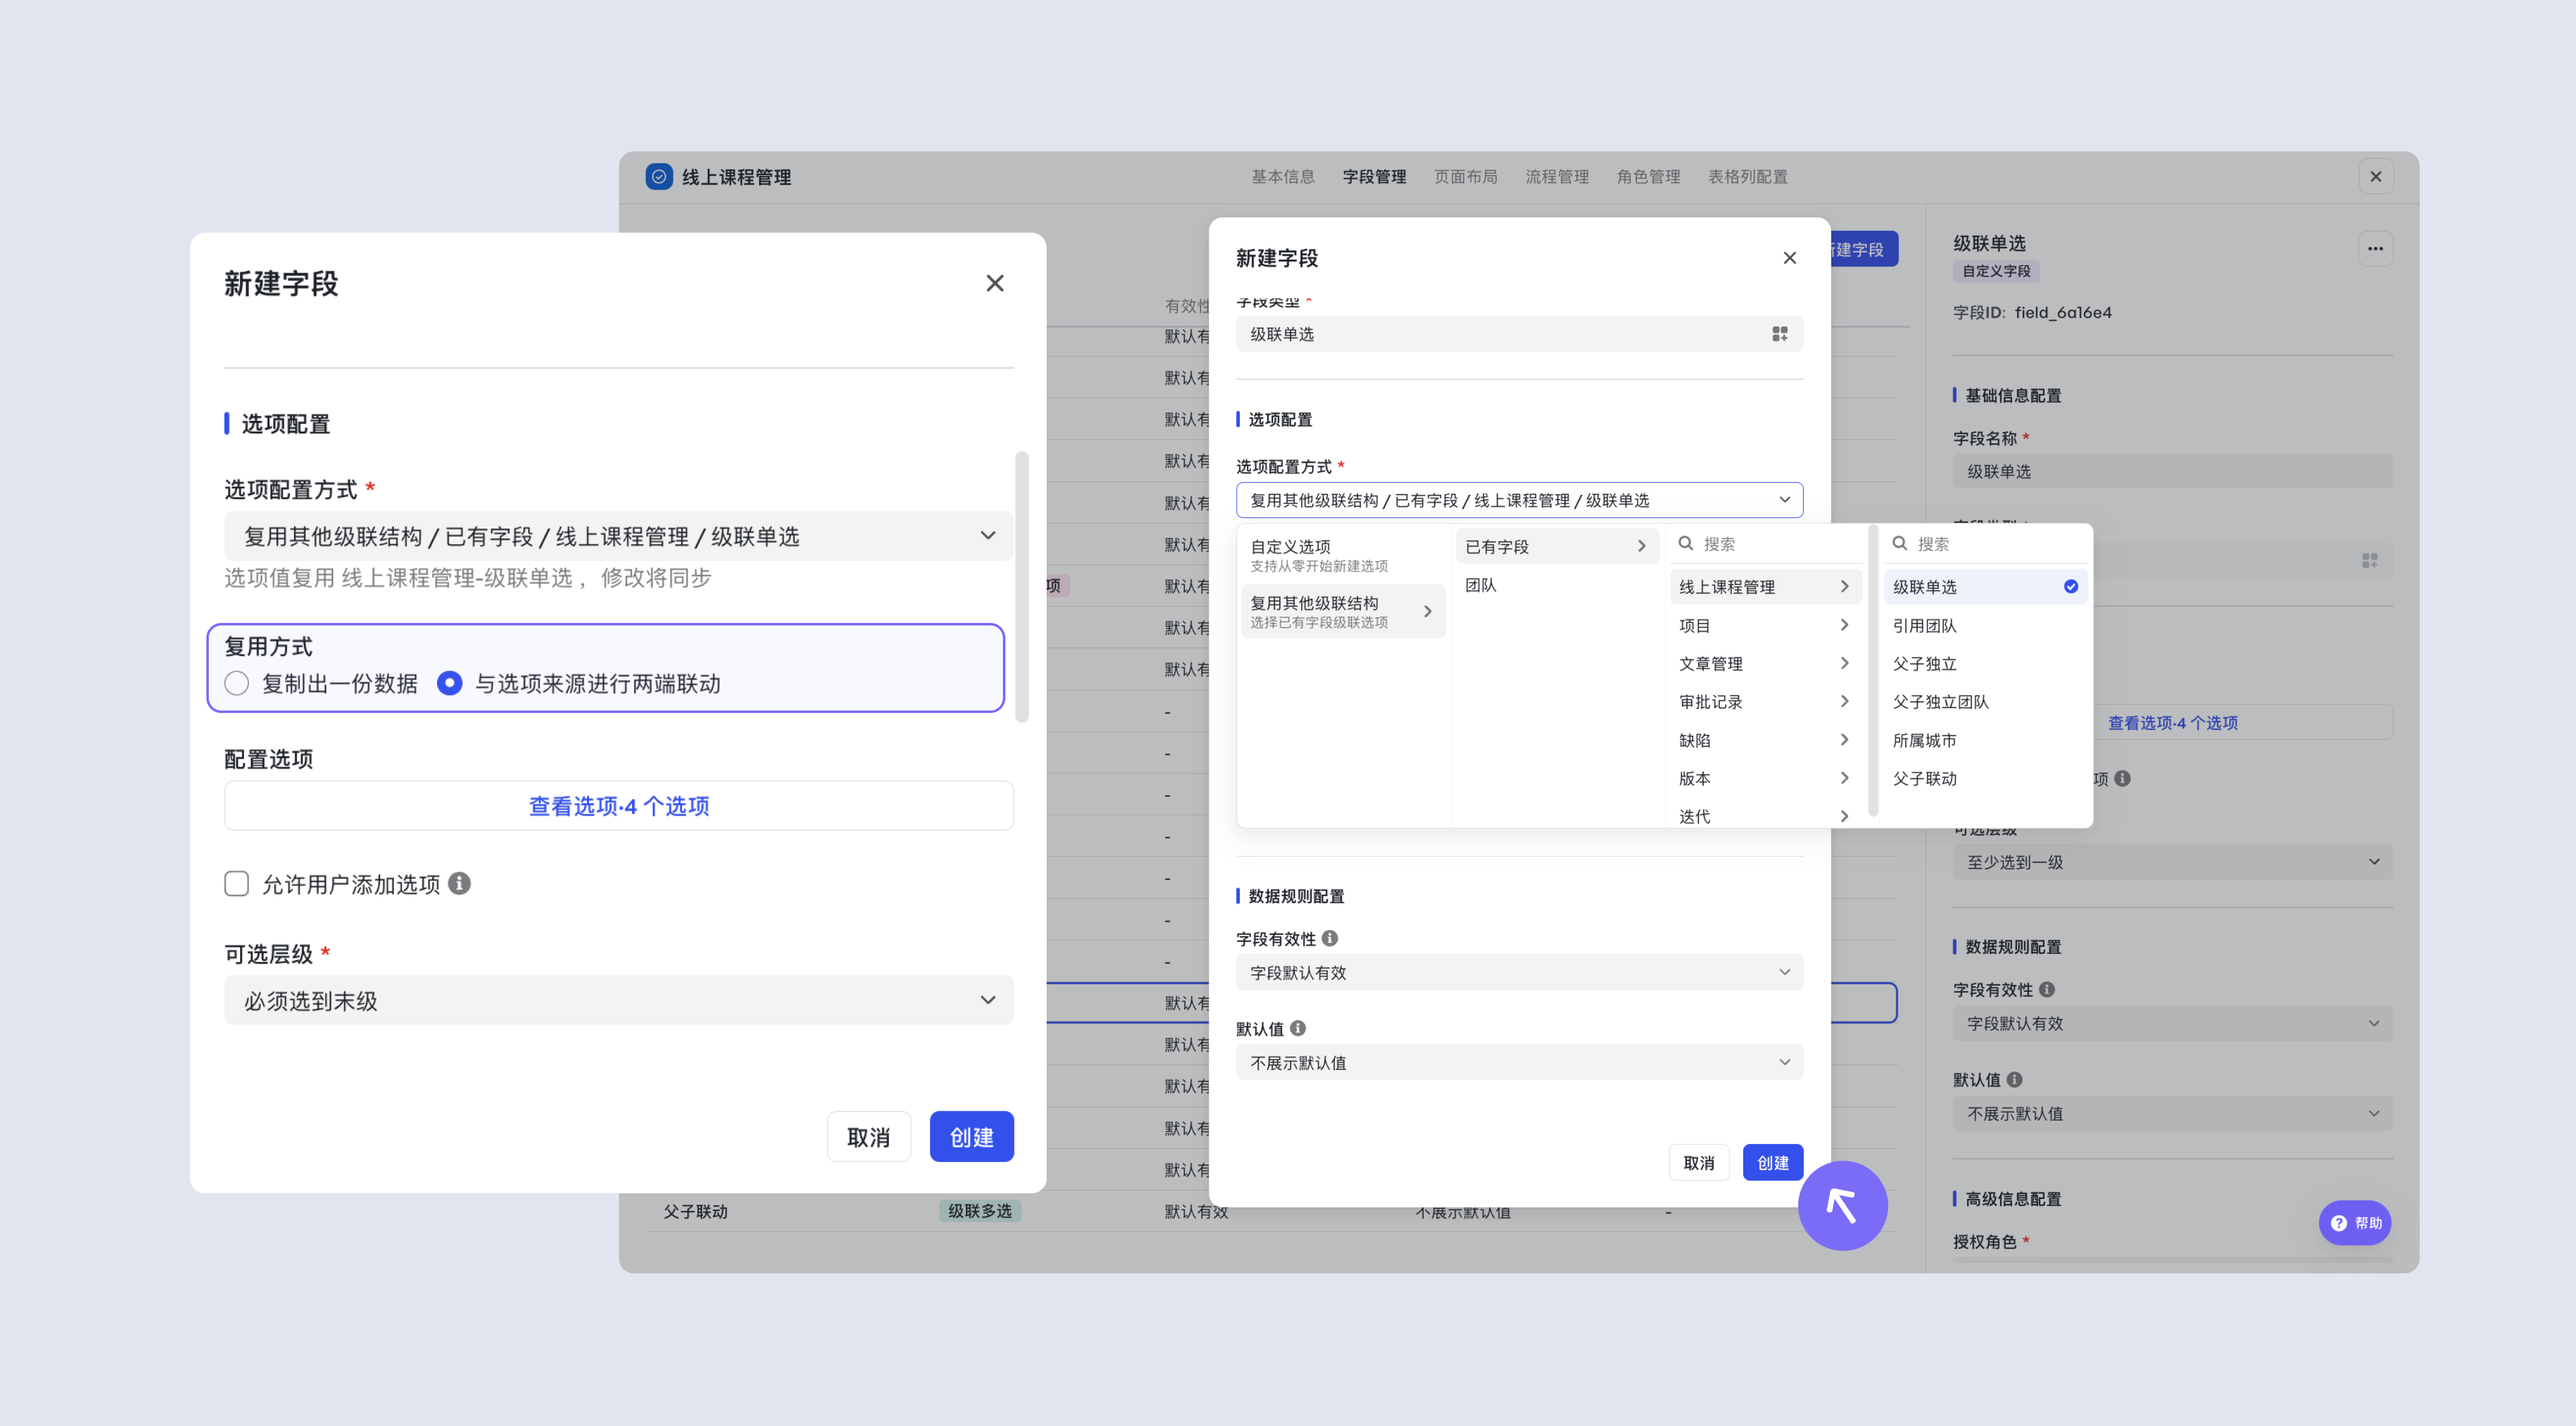Open the 至少选到一级 dropdown in side panel

point(2173,862)
